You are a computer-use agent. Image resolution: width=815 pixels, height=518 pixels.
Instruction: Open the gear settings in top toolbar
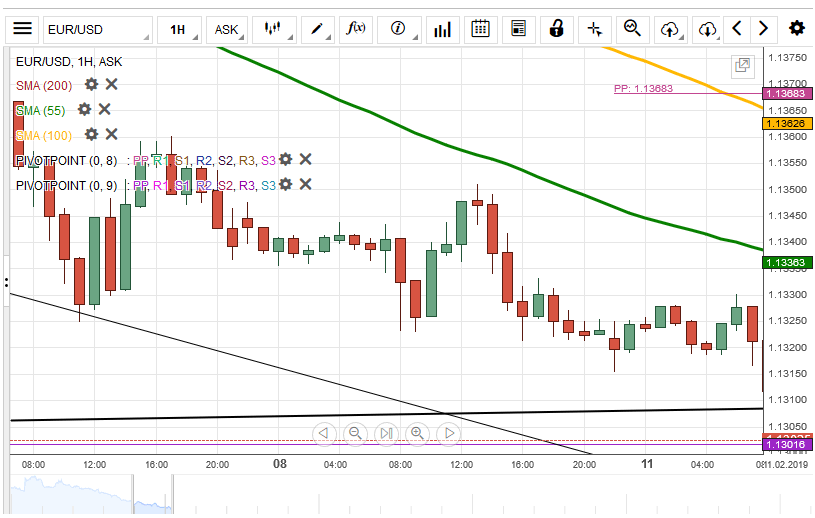[796, 29]
